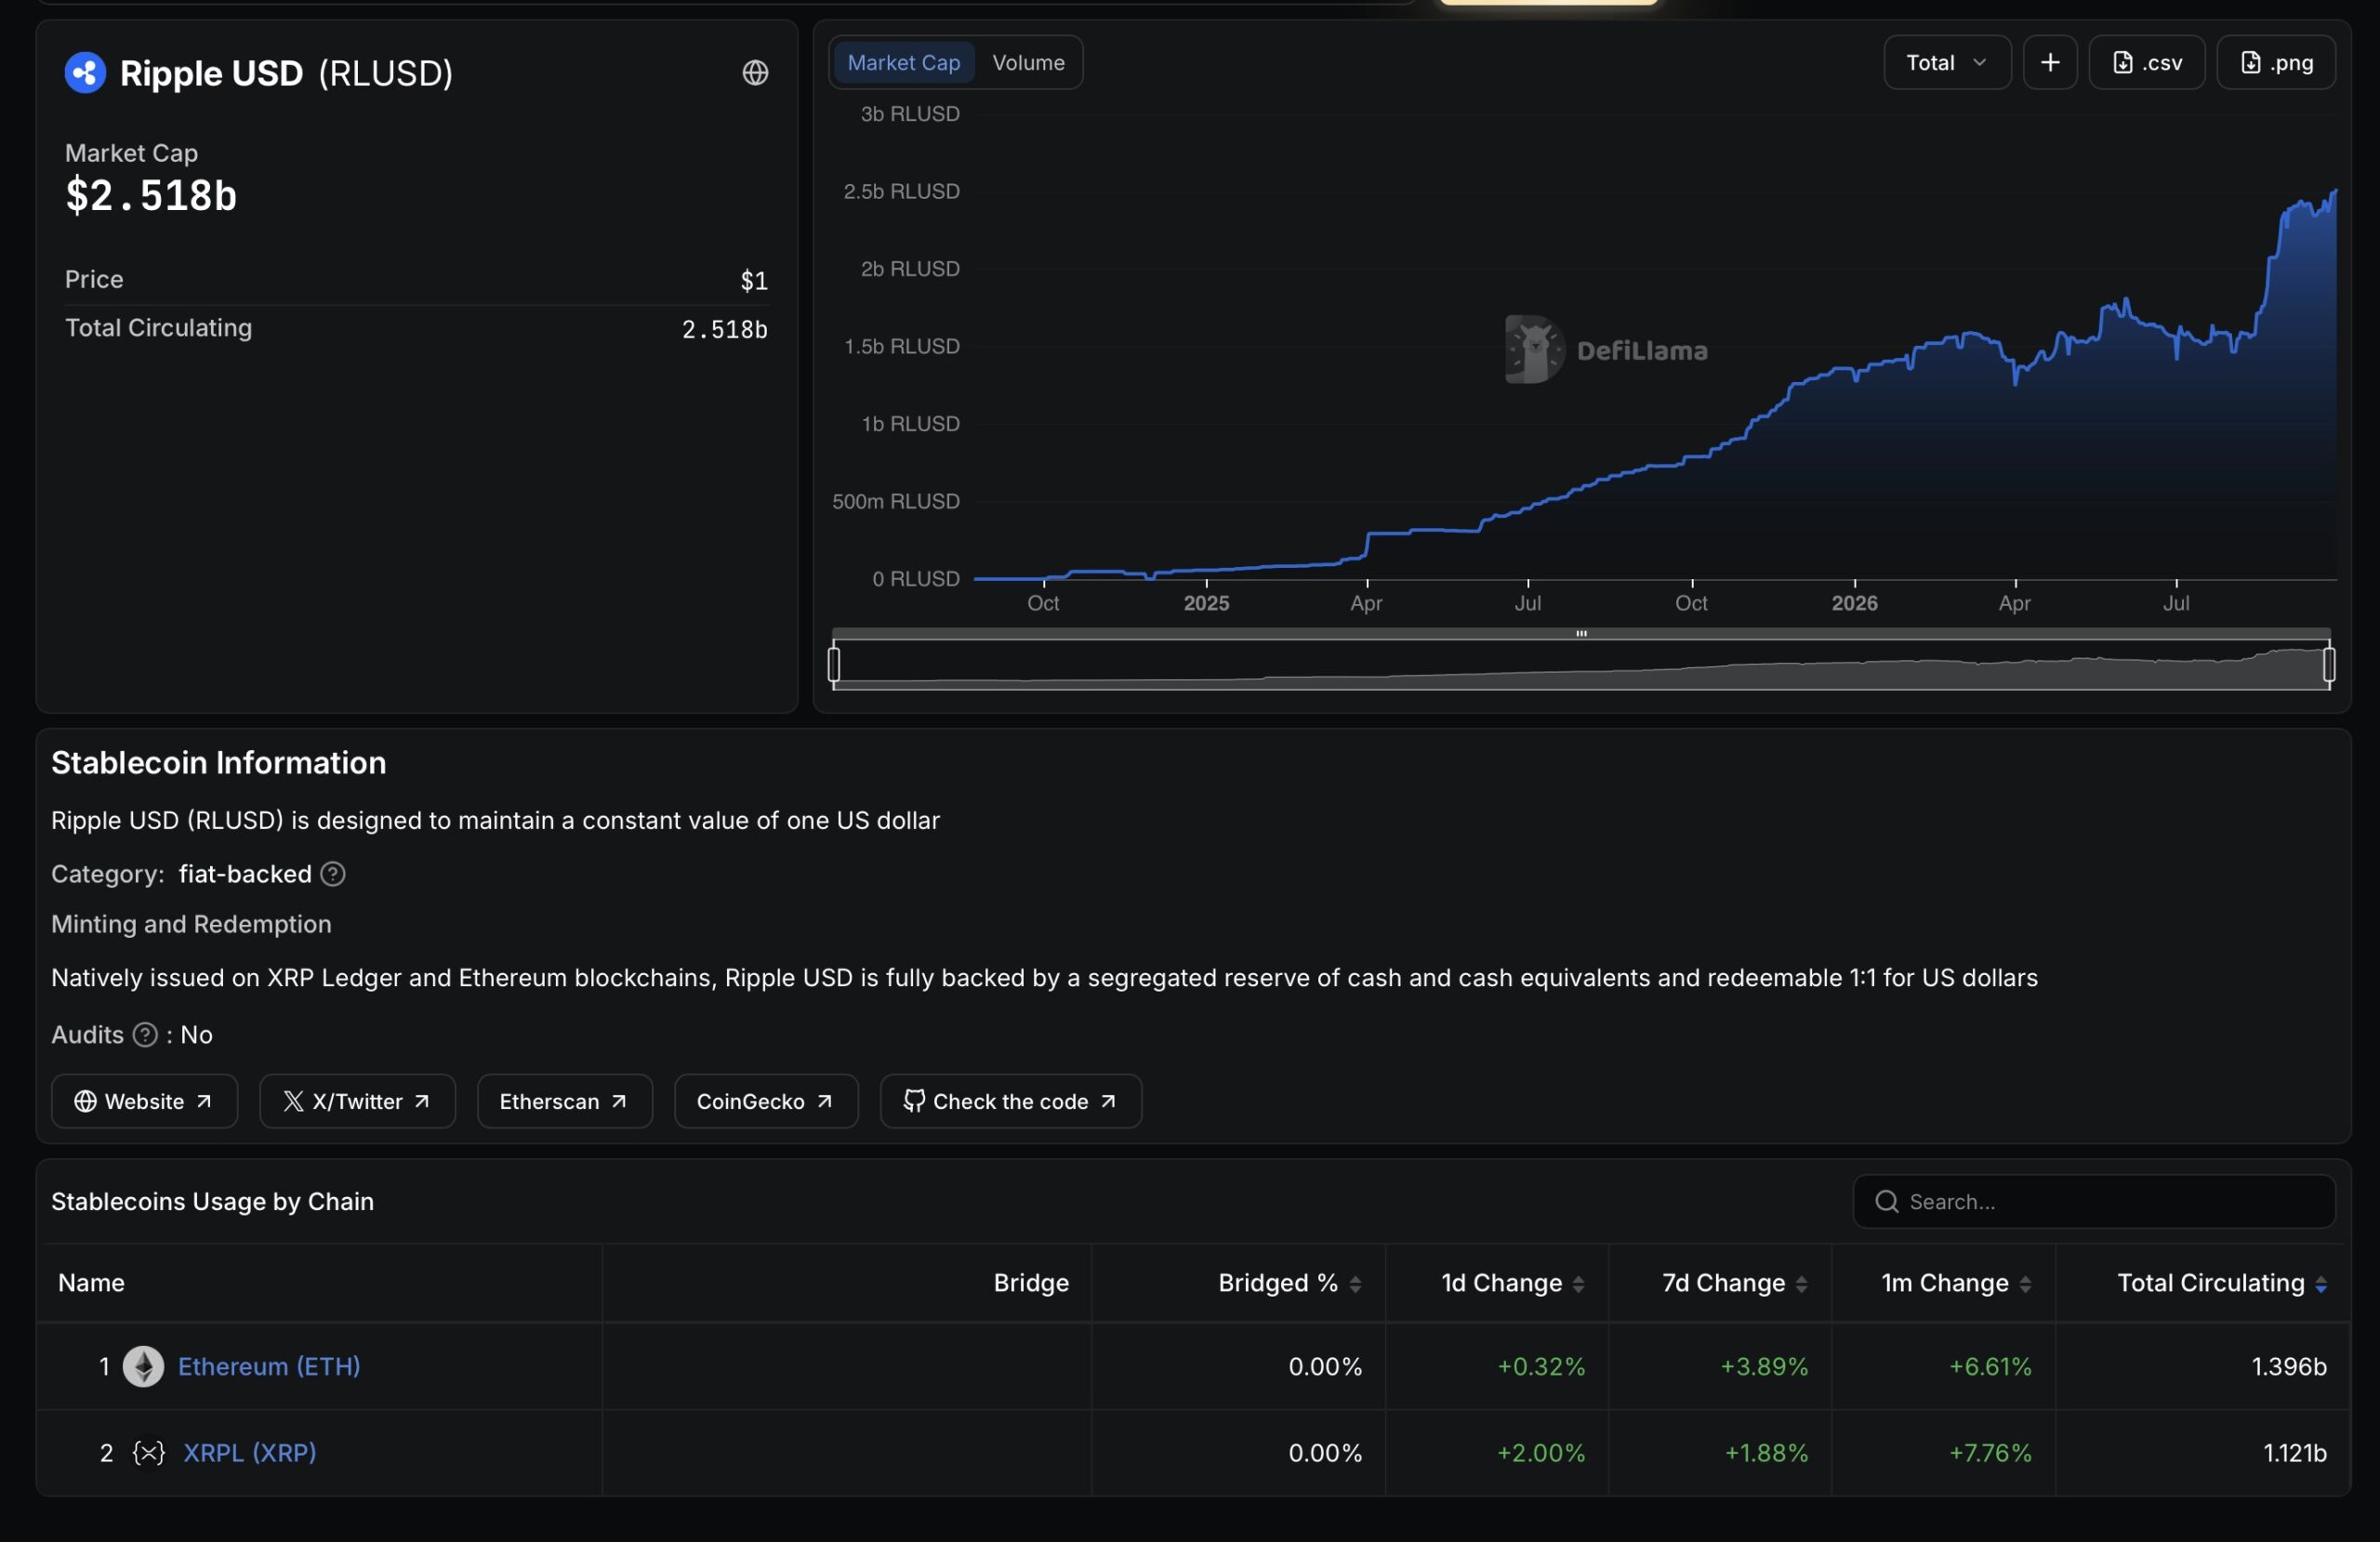The width and height of the screenshot is (2380, 1542).
Task: Click the arrow icon on Website button
Action: [x=204, y=1101]
